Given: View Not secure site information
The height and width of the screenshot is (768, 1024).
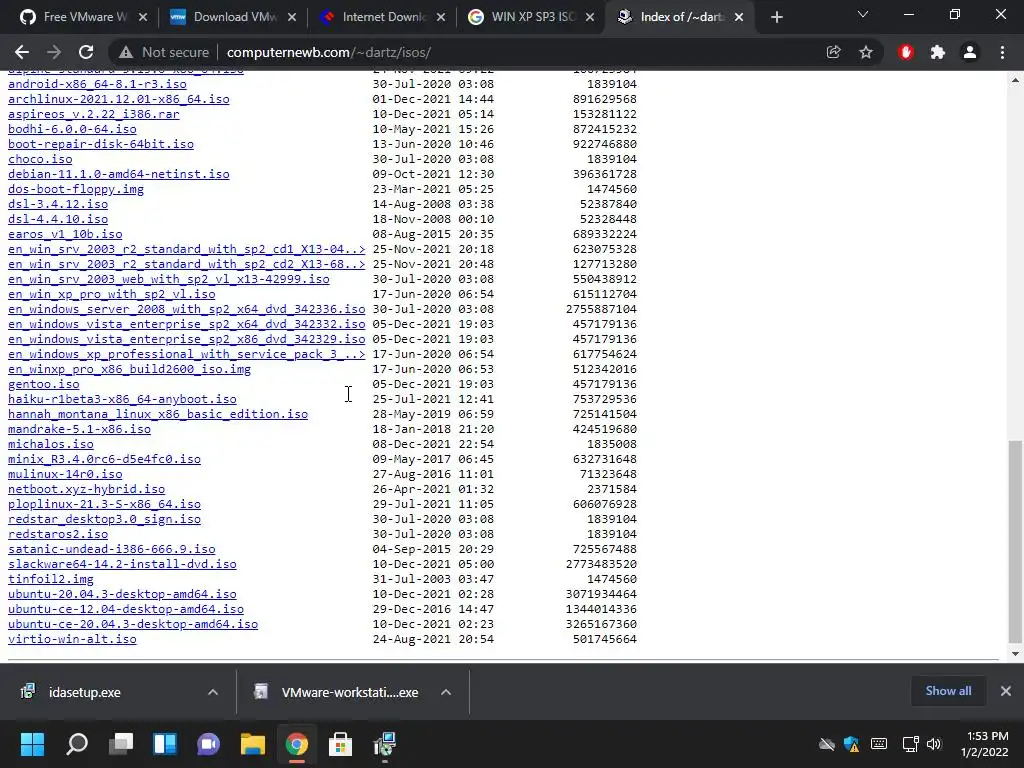Looking at the screenshot, I should click(164, 52).
